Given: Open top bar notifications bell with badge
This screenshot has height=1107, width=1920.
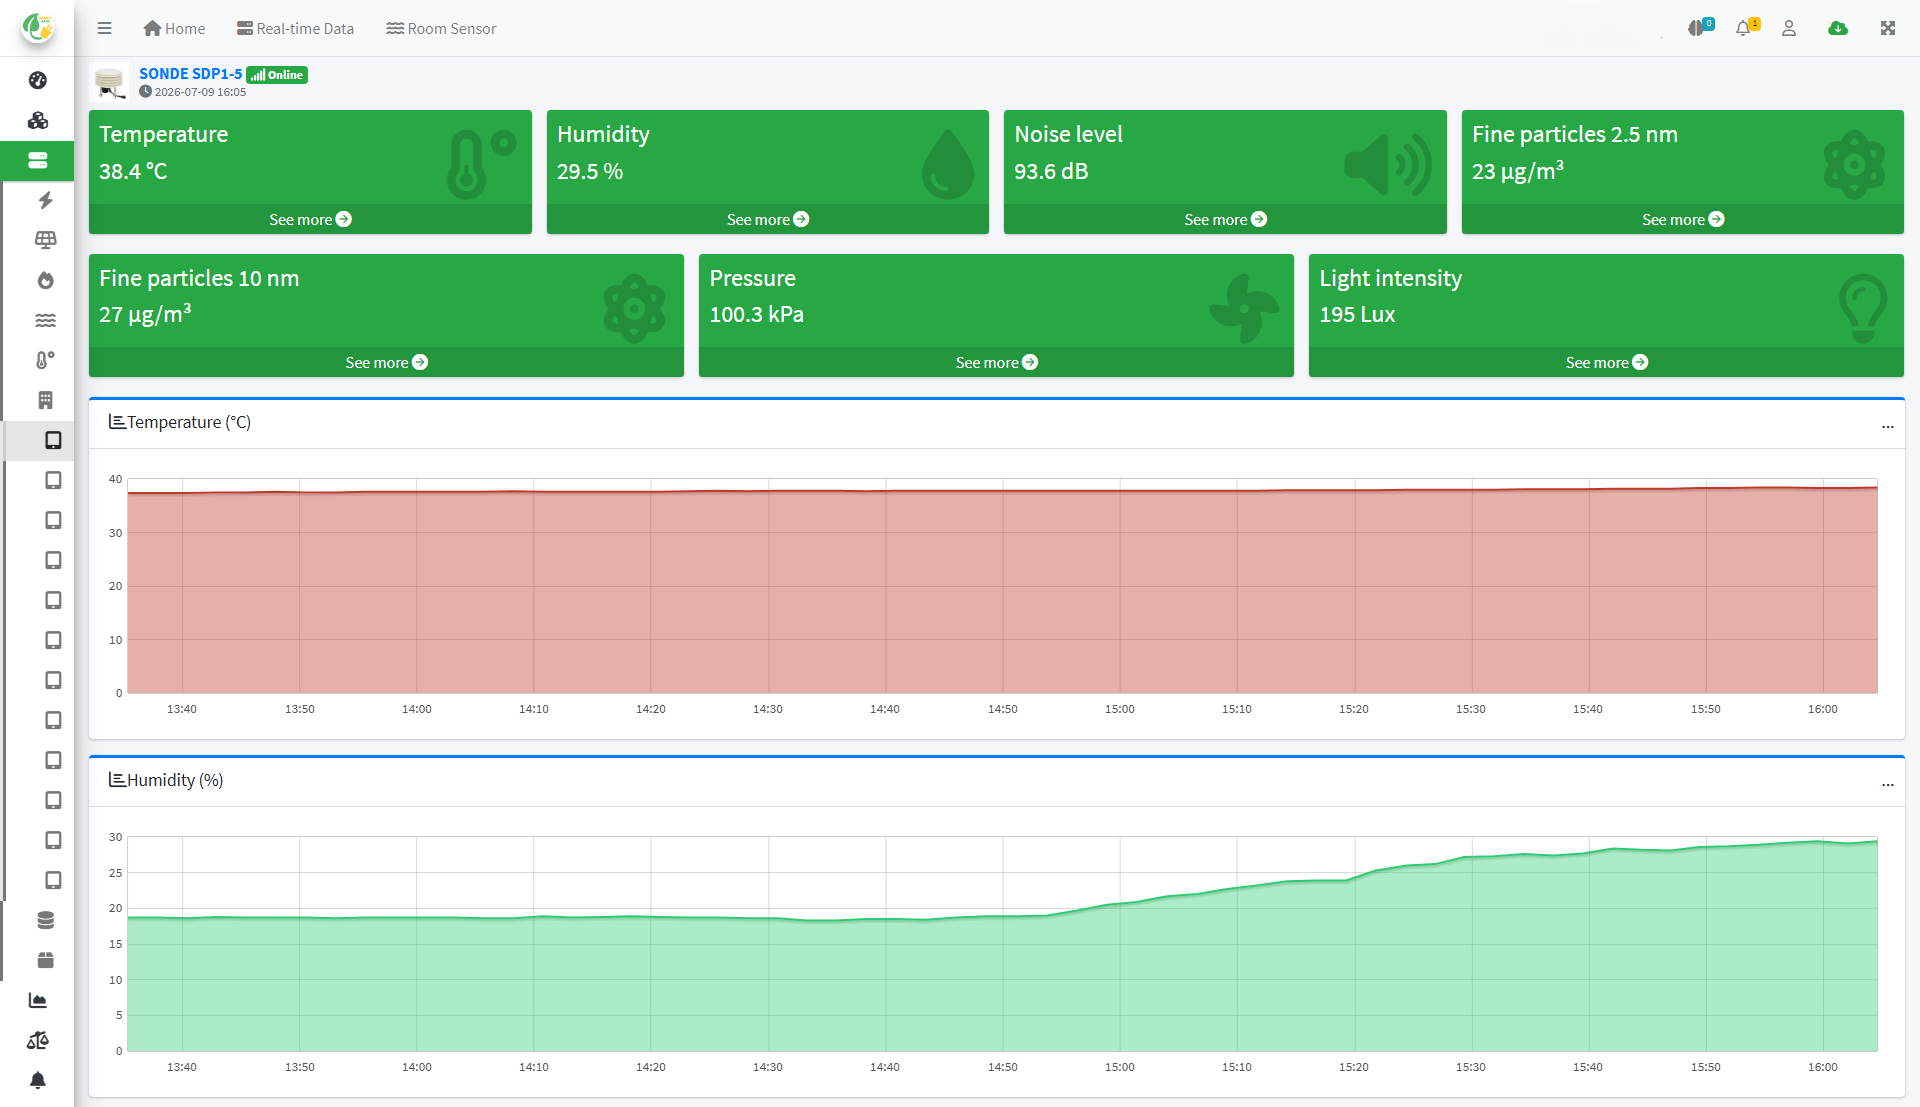Looking at the screenshot, I should click(x=1747, y=27).
